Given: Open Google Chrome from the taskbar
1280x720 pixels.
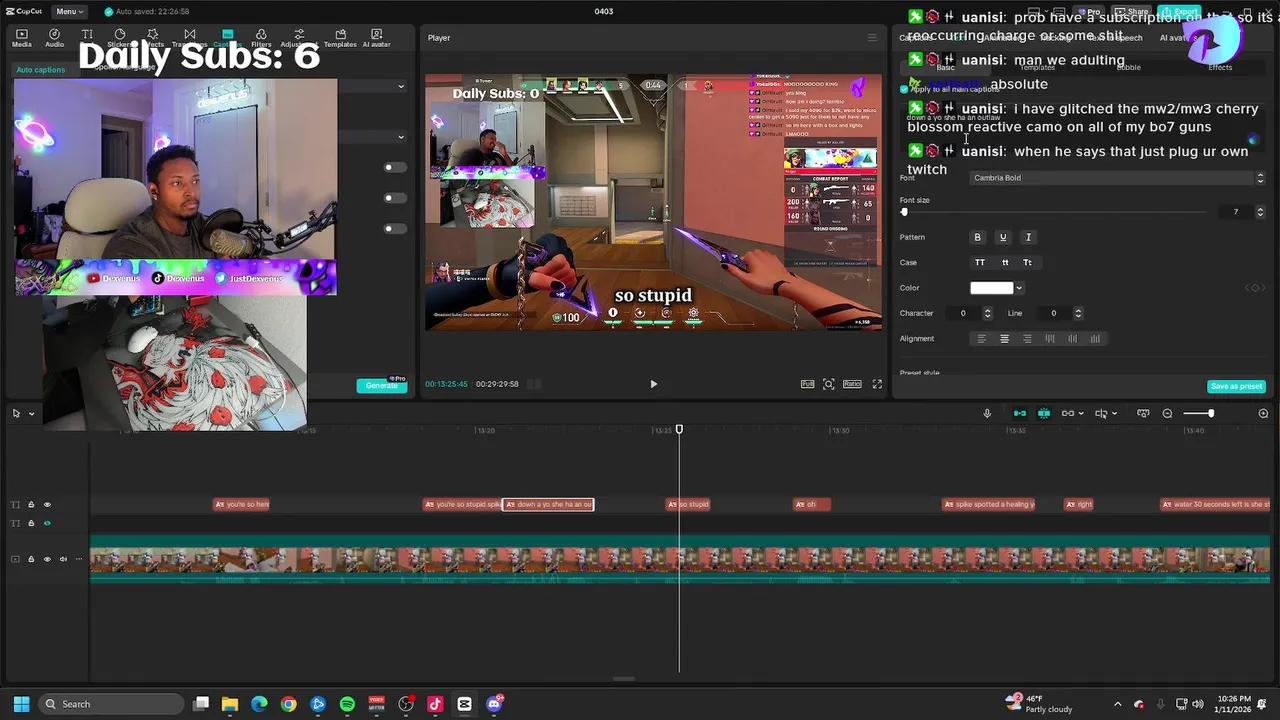Looking at the screenshot, I should coord(288,704).
